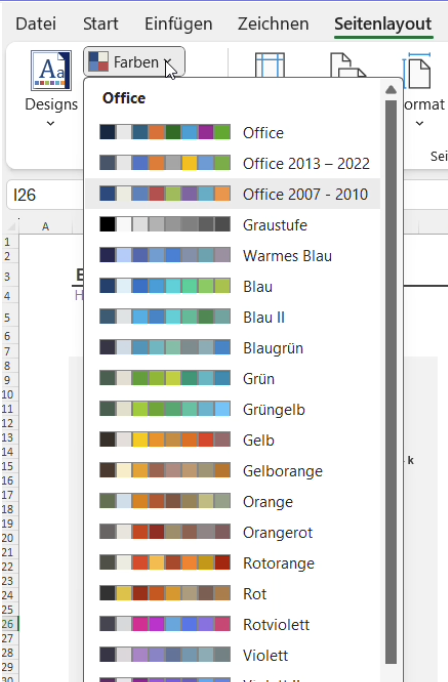Apply the Rotorange color scheme
The image size is (448, 682).
pos(233,563)
